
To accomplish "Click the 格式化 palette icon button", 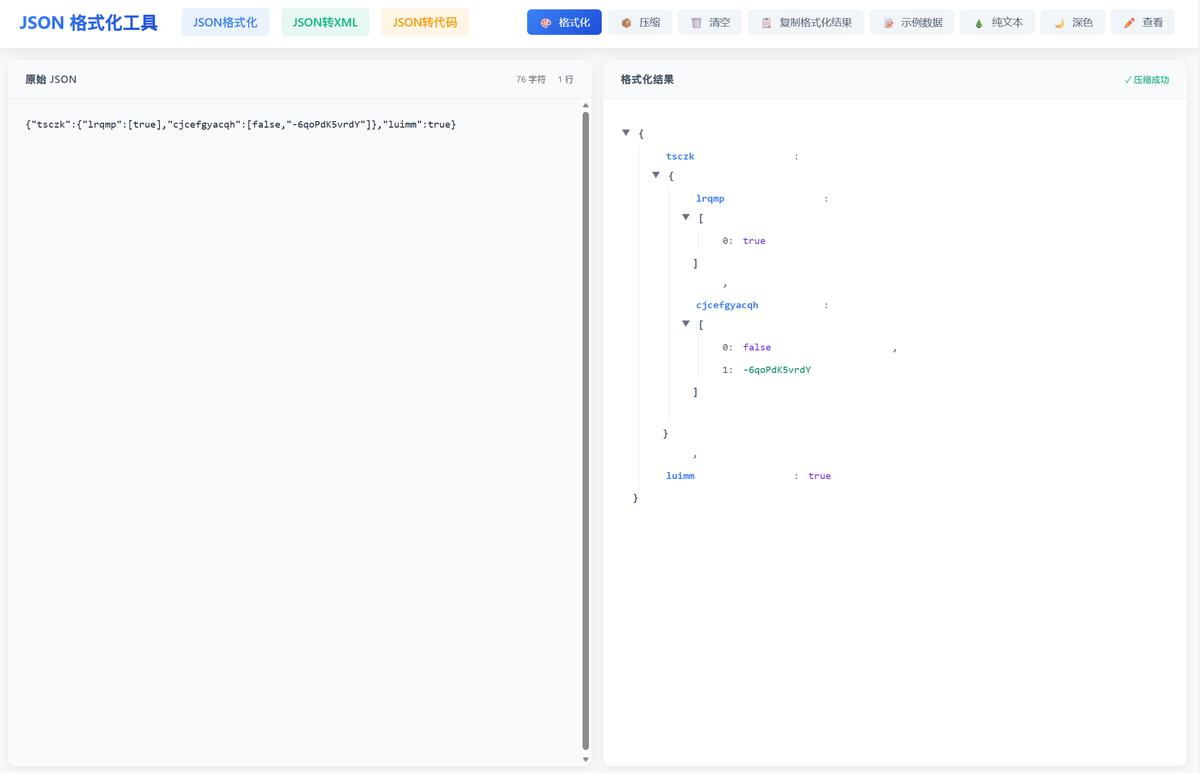I will click(x=546, y=23).
